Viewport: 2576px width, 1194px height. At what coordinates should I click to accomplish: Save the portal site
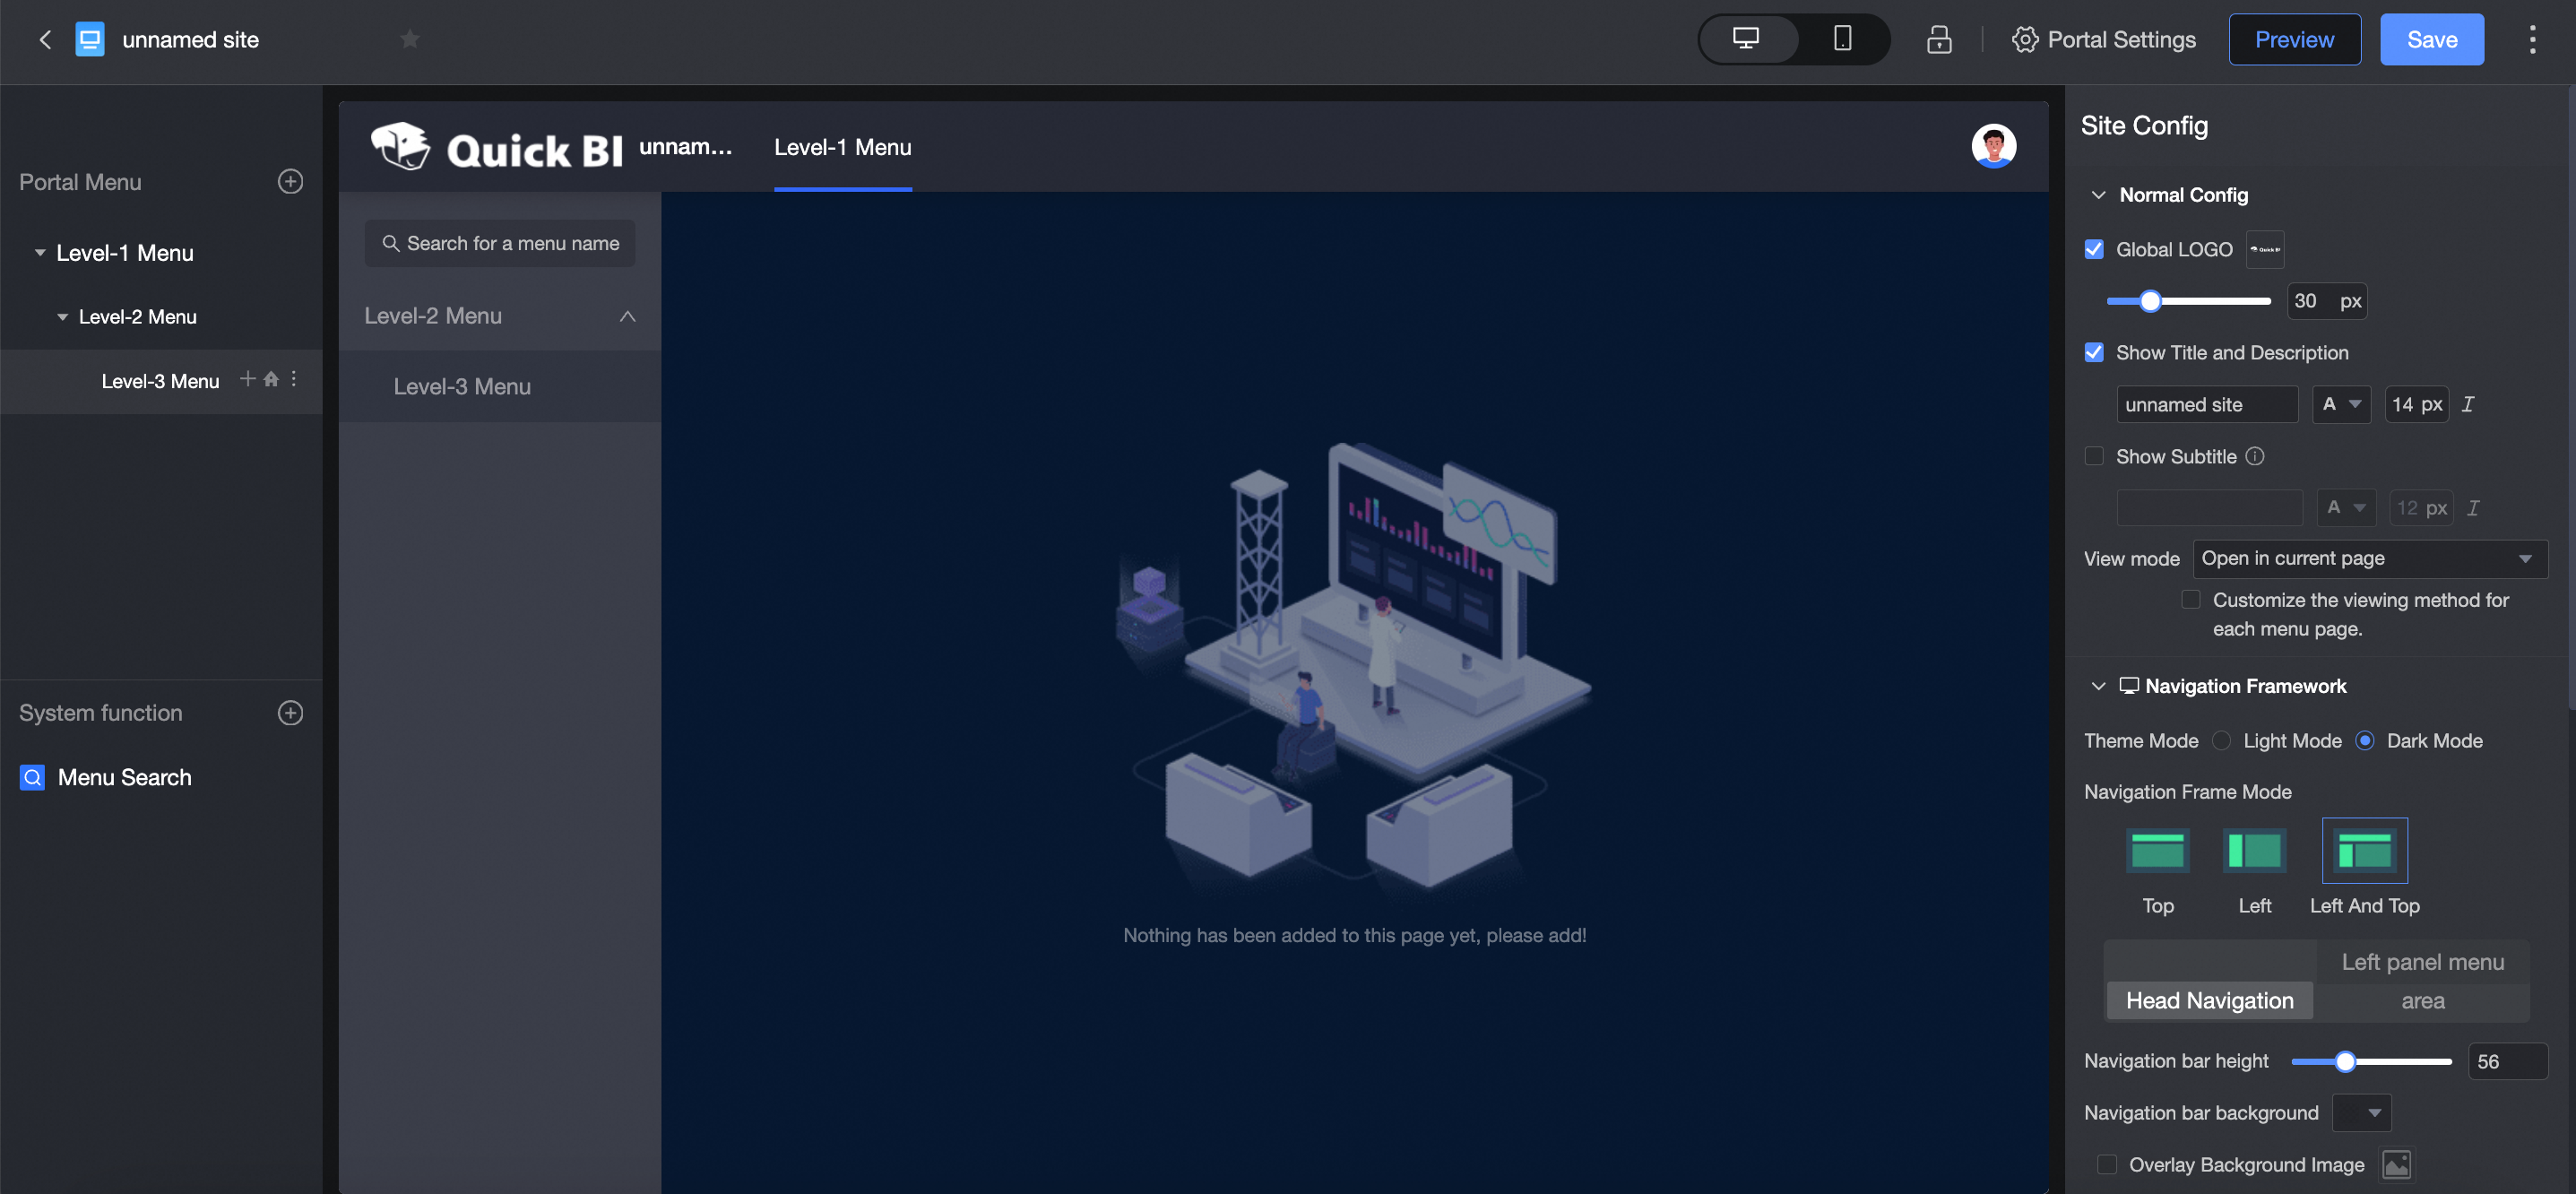(2431, 39)
